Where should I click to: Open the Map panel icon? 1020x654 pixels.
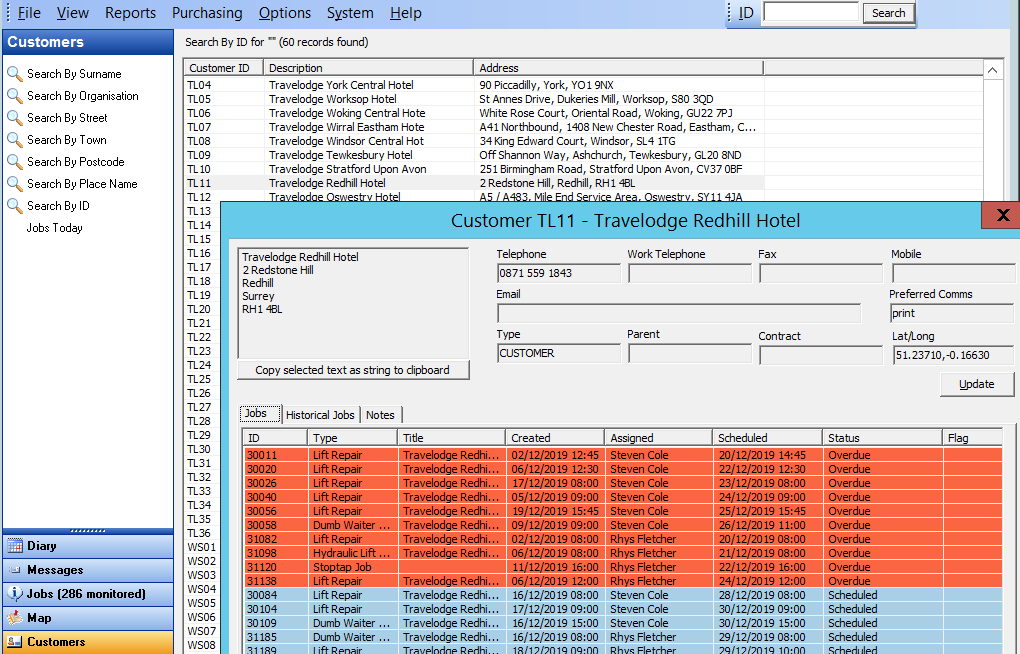tap(15, 618)
